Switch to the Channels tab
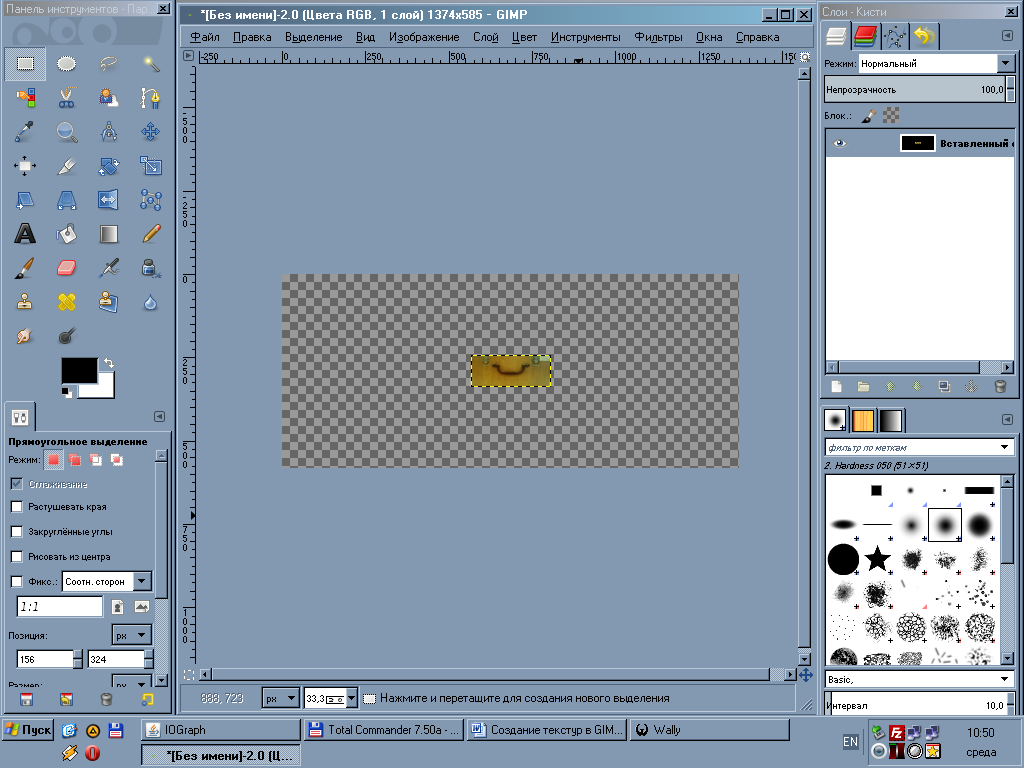 coord(866,36)
